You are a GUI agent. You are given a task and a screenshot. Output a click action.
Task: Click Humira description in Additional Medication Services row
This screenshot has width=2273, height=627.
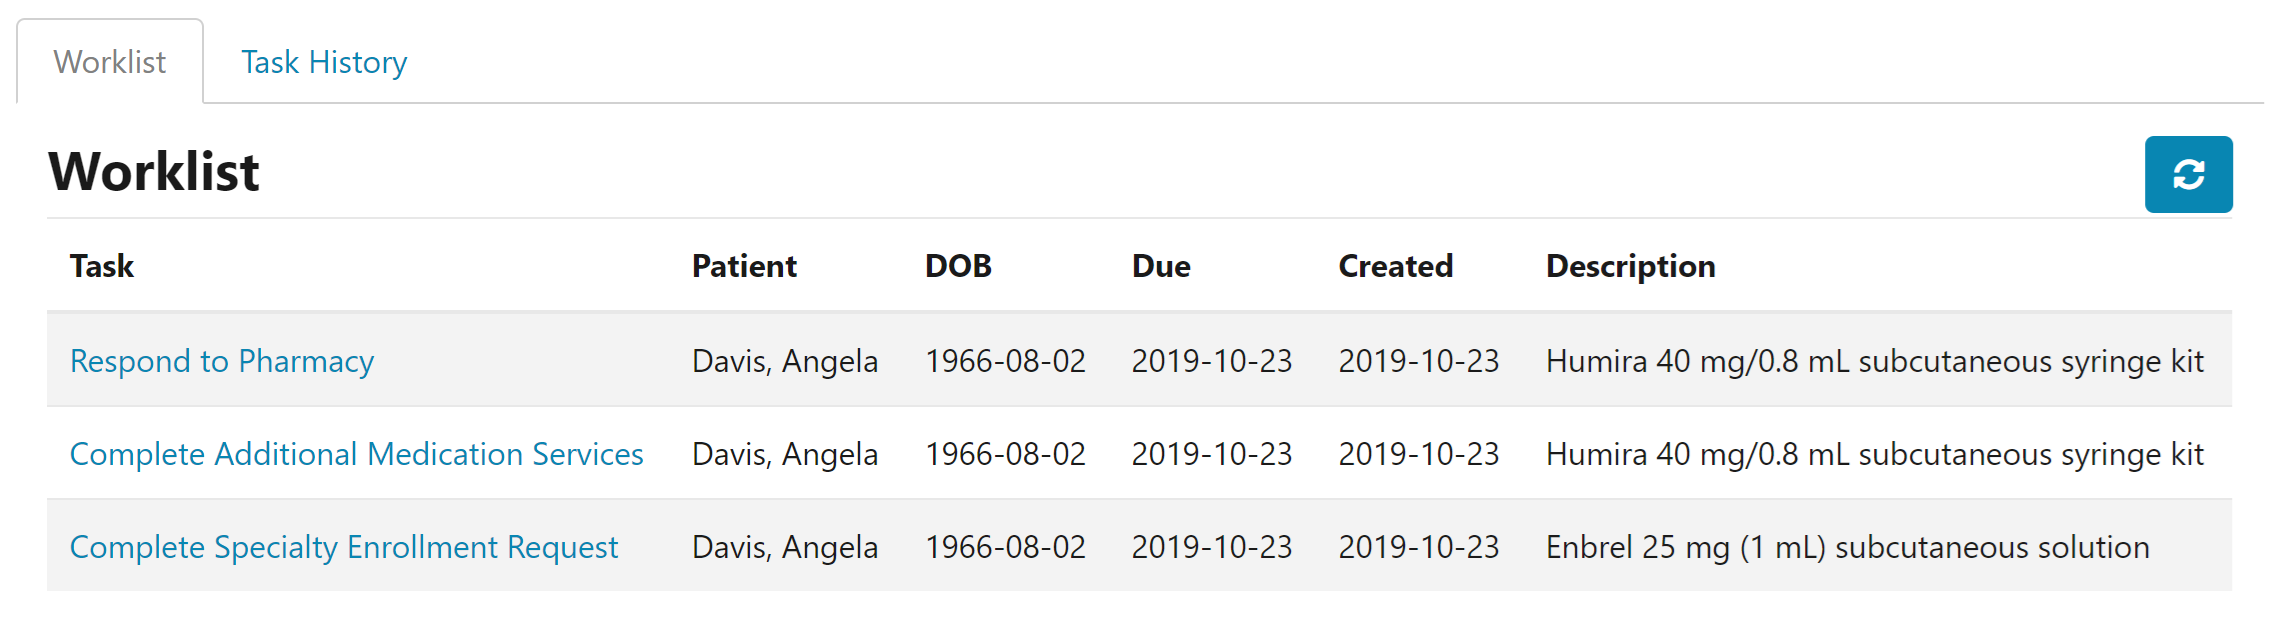[1874, 454]
